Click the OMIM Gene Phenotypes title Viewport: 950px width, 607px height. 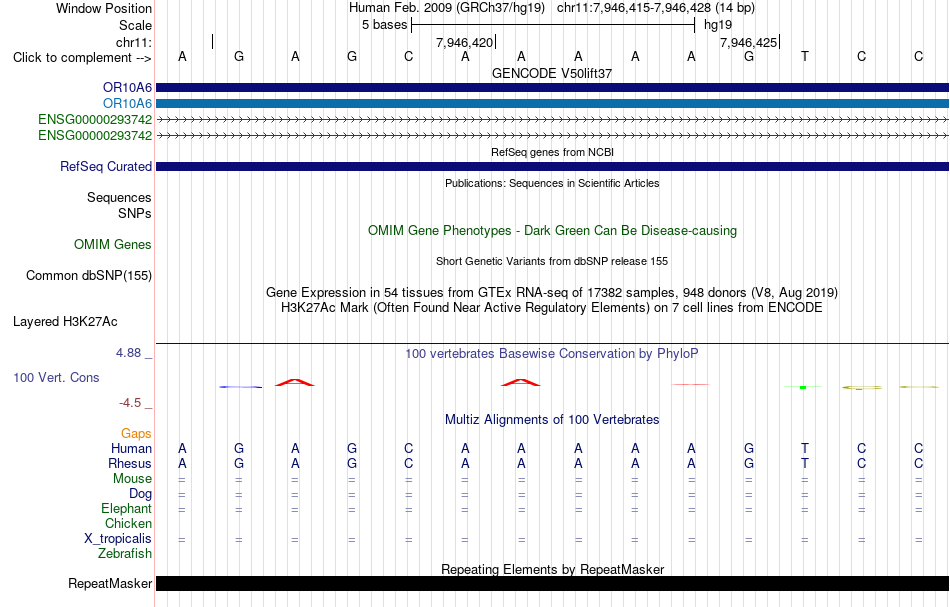pos(553,231)
